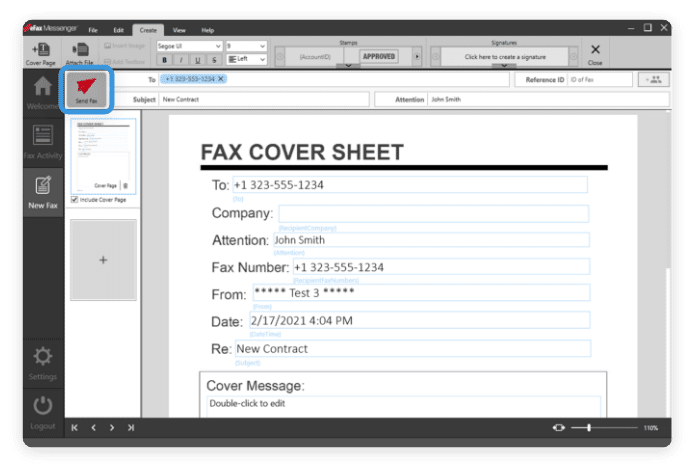695x473 pixels.
Task: Open the Help menu
Action: coord(207,30)
